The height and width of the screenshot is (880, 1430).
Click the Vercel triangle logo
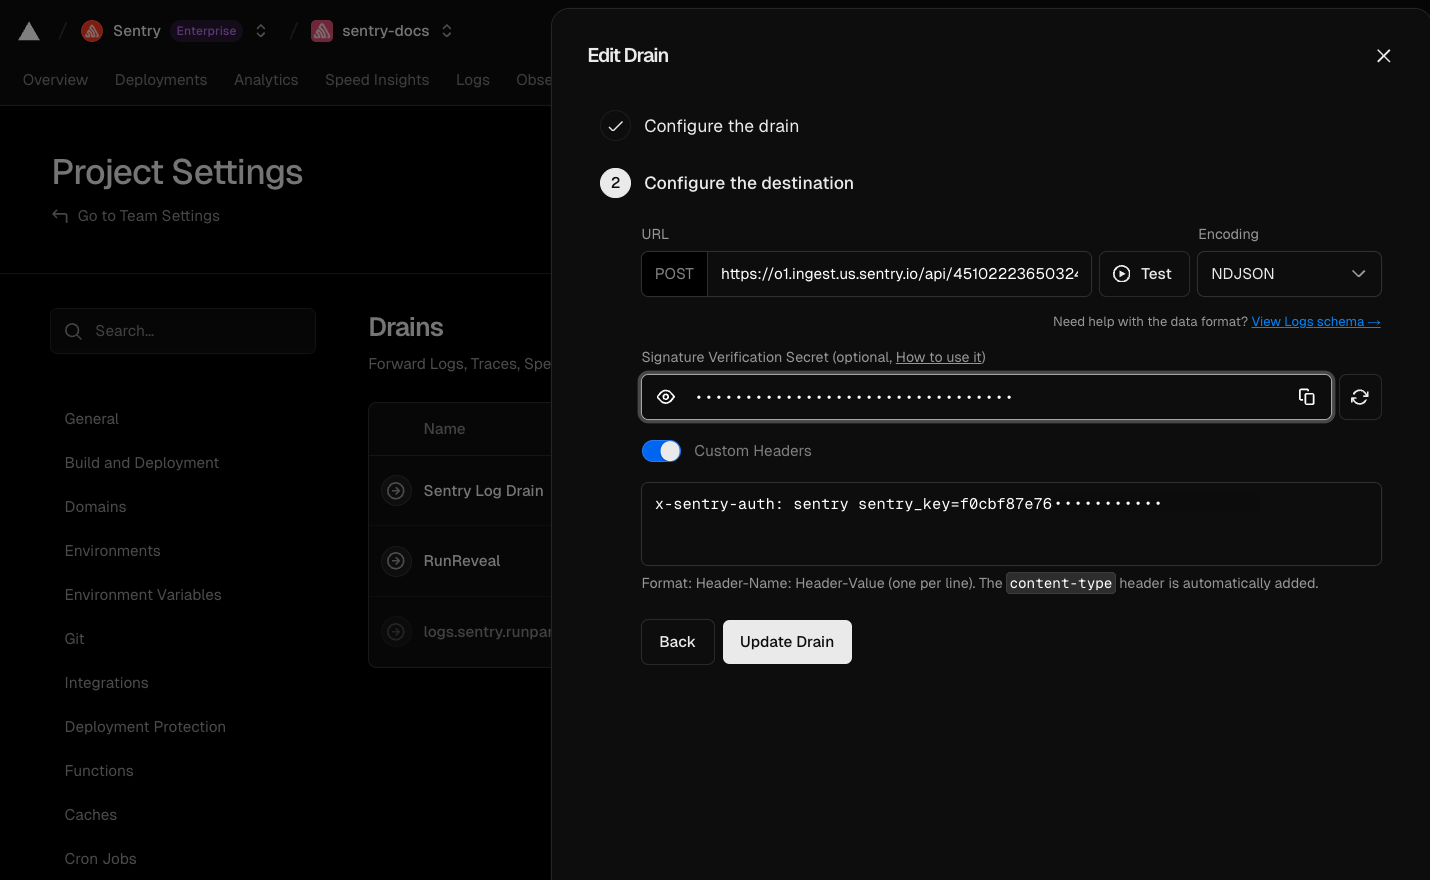click(x=29, y=31)
